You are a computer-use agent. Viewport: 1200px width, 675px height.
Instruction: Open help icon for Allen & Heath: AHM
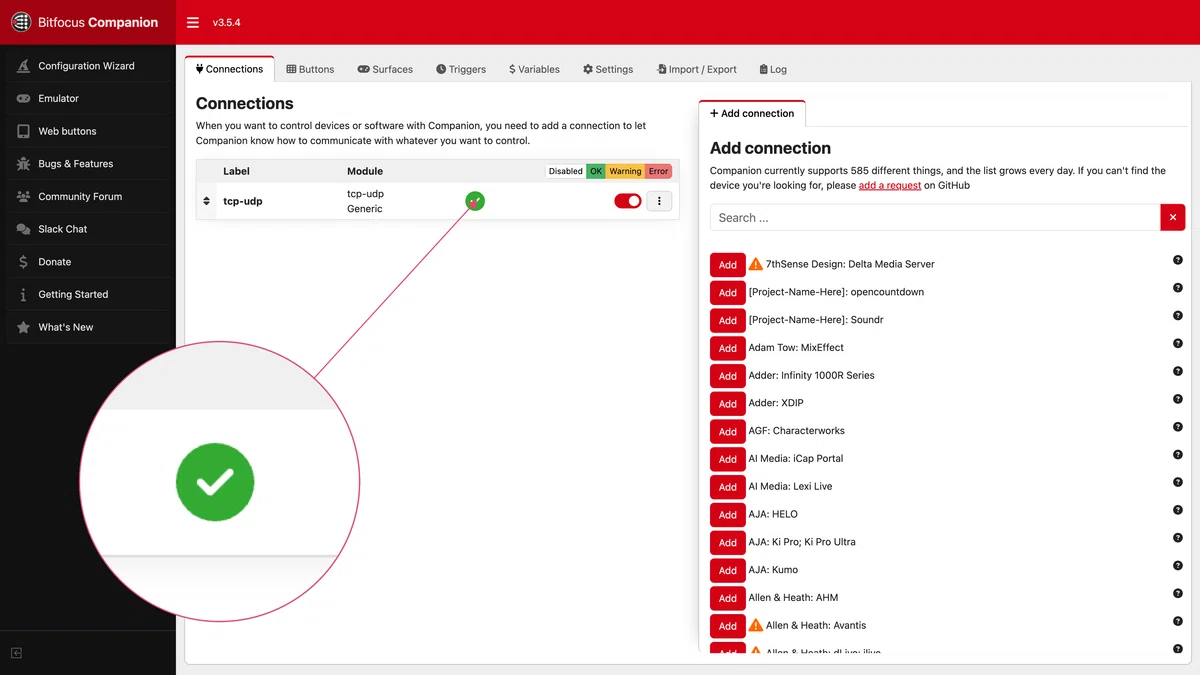[x=1178, y=593]
